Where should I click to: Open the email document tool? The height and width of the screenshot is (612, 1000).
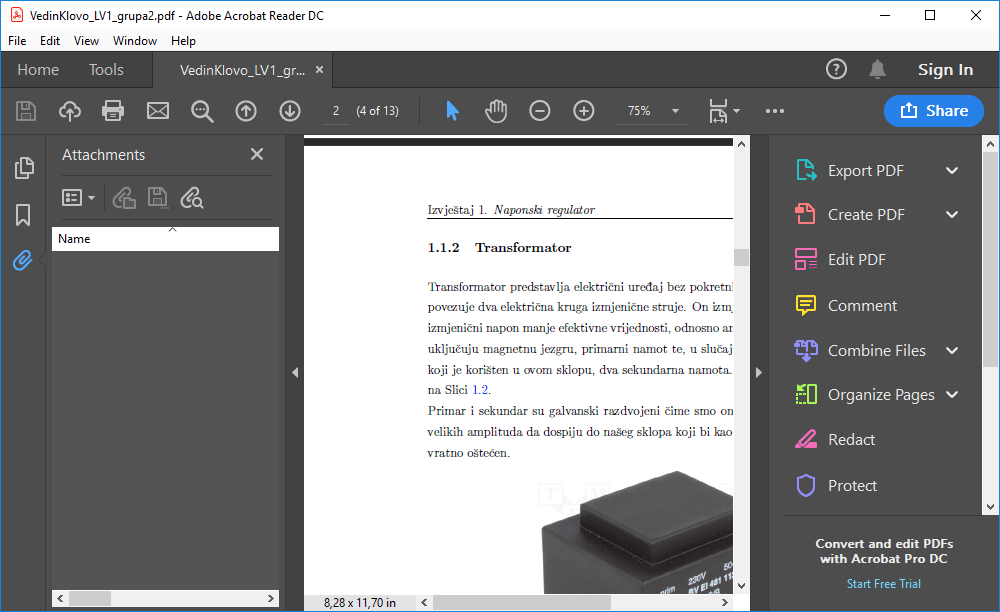click(x=157, y=111)
